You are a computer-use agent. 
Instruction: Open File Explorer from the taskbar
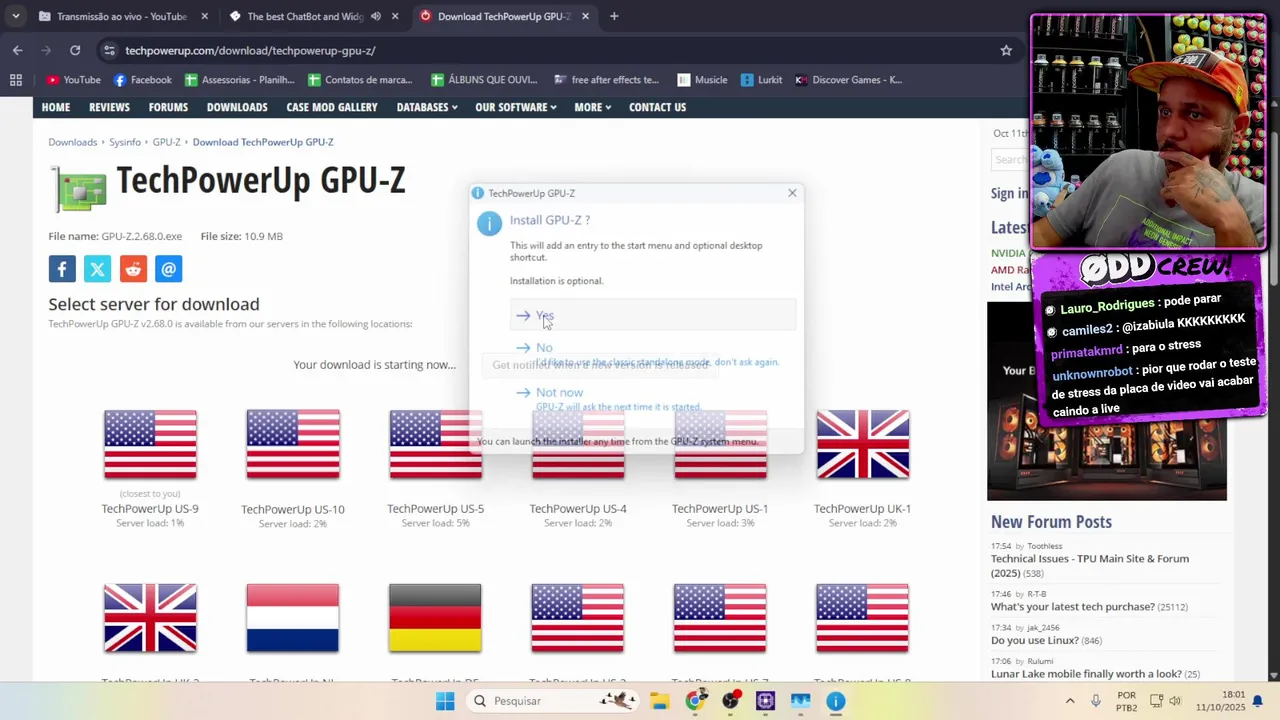660,701
